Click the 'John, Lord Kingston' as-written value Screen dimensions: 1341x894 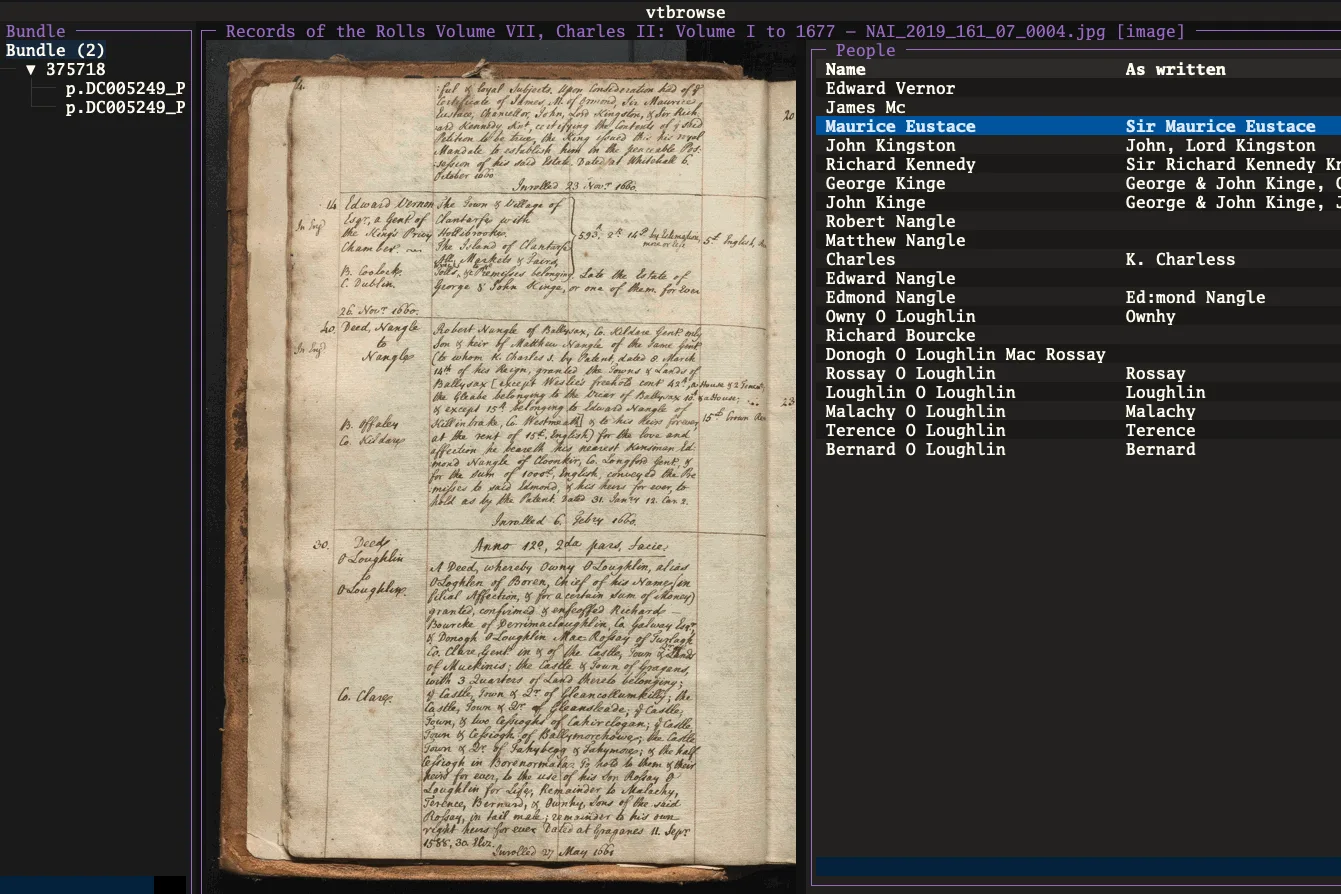(1220, 145)
